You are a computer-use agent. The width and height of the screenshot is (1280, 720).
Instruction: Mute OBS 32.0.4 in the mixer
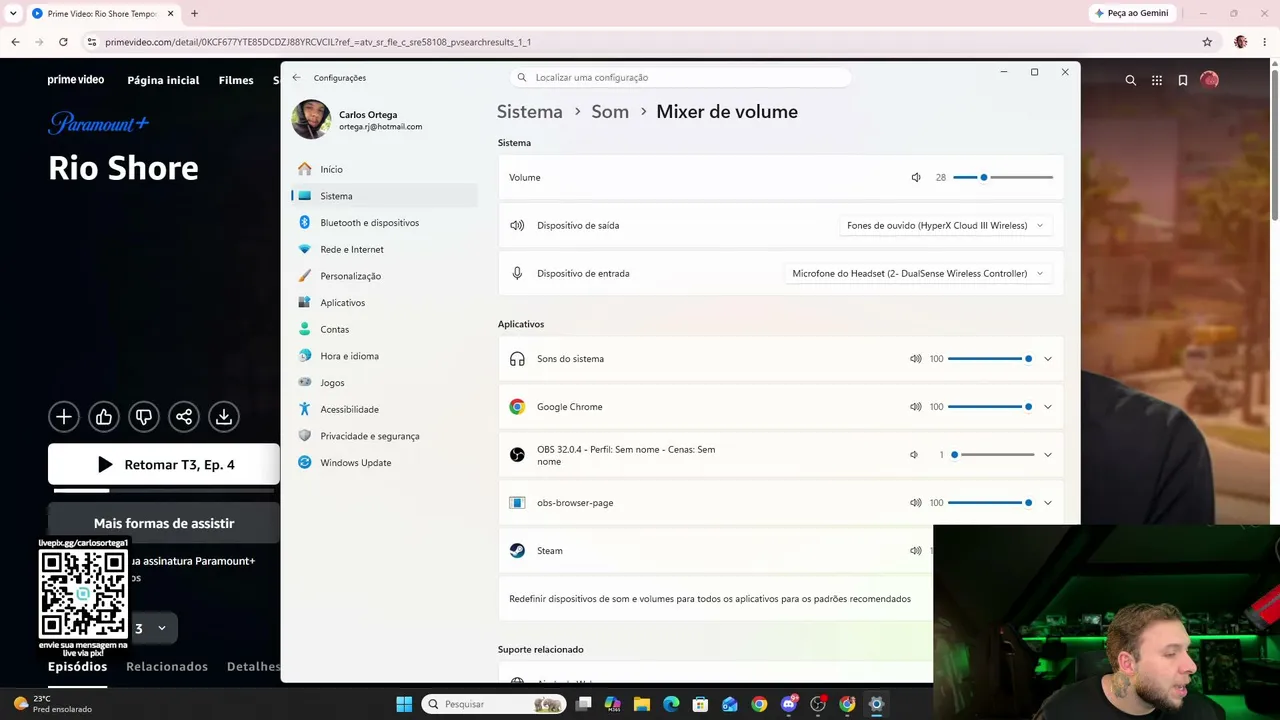tap(914, 455)
